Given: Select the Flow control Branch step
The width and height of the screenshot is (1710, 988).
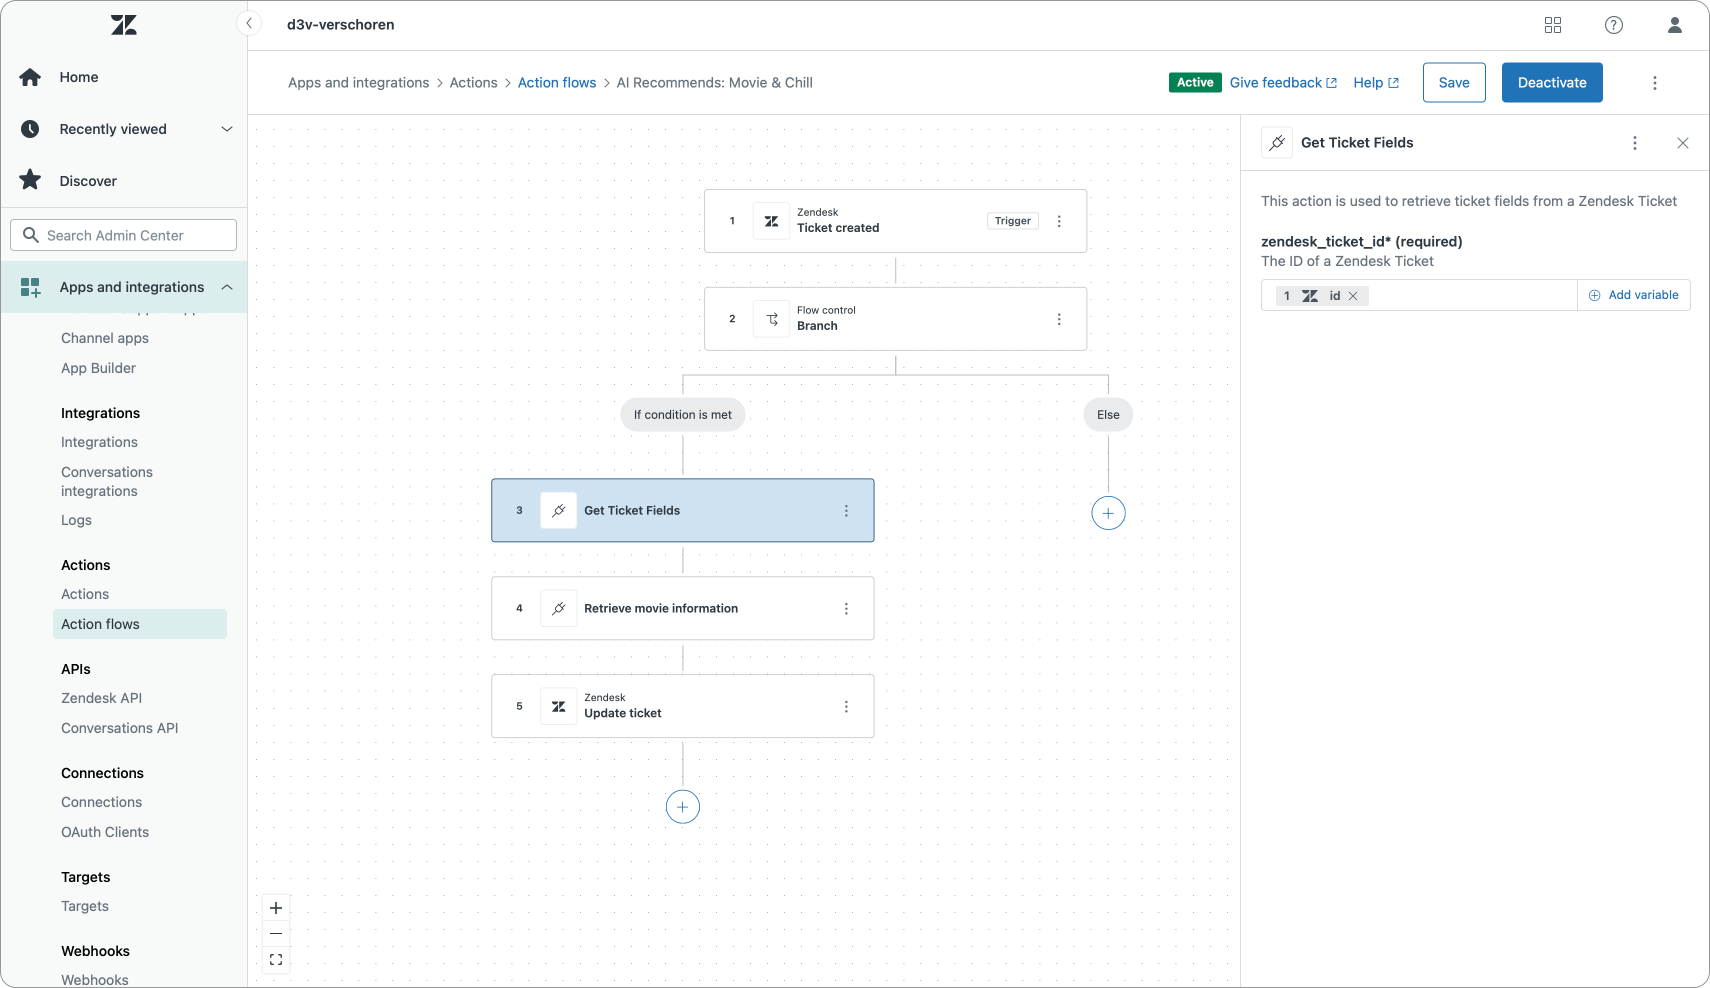Looking at the screenshot, I should [x=896, y=319].
